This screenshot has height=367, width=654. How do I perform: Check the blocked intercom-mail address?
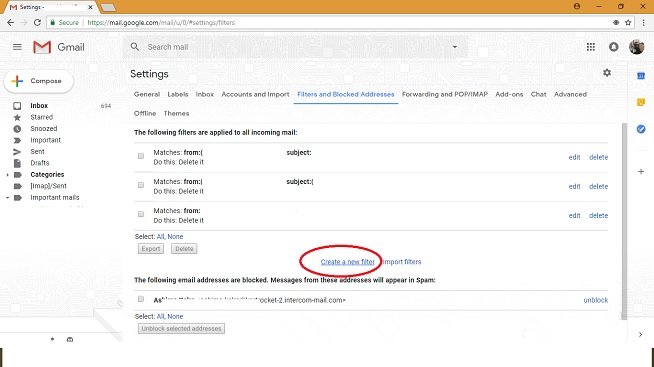point(141,299)
